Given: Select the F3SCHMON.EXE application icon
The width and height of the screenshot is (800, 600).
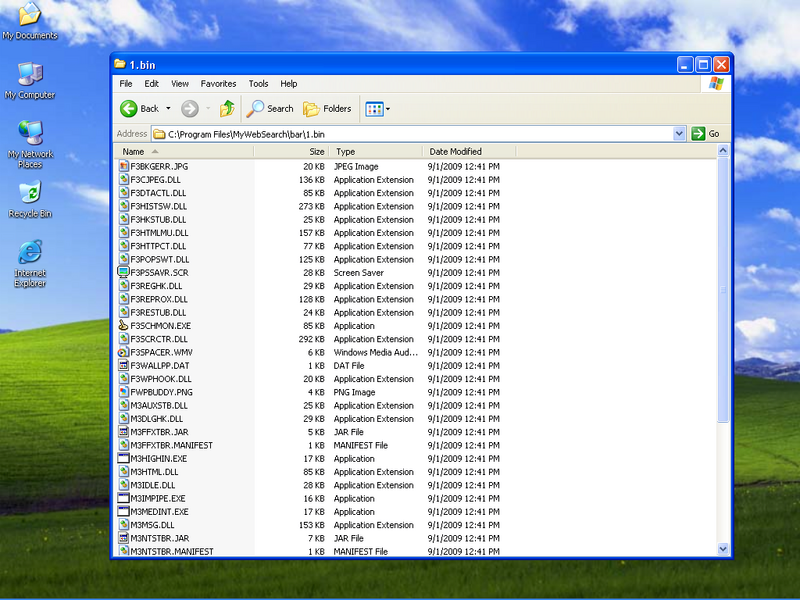Looking at the screenshot, I should [x=123, y=325].
